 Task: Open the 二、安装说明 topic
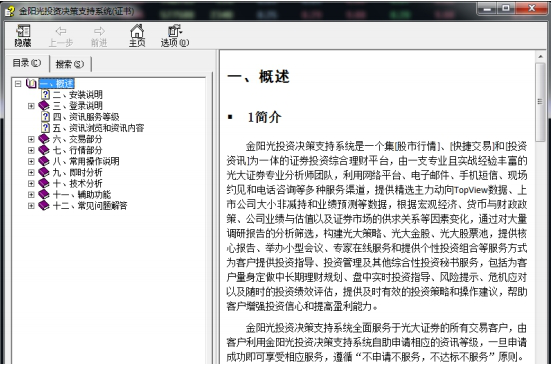tap(78, 94)
